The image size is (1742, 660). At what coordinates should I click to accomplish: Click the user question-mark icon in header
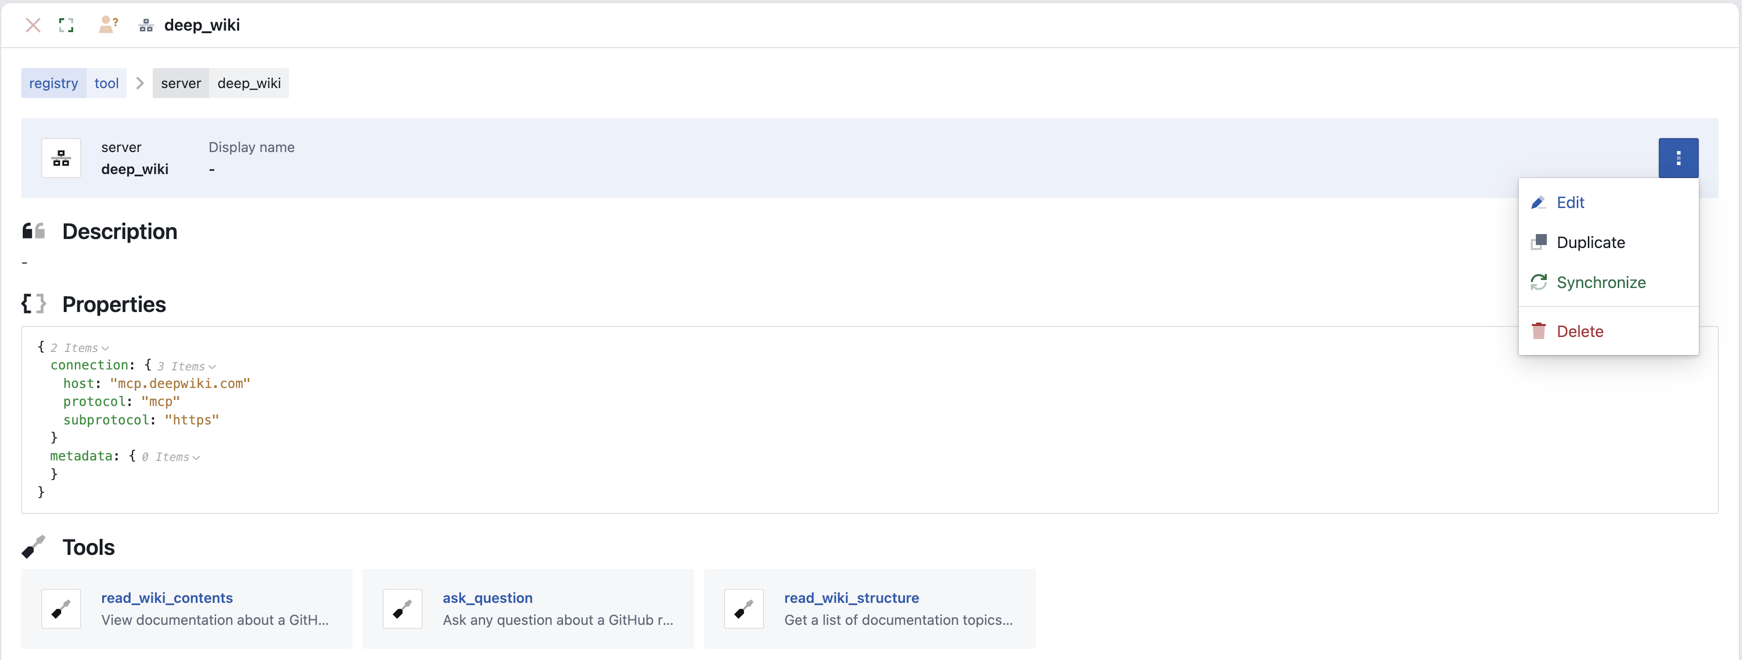point(108,25)
